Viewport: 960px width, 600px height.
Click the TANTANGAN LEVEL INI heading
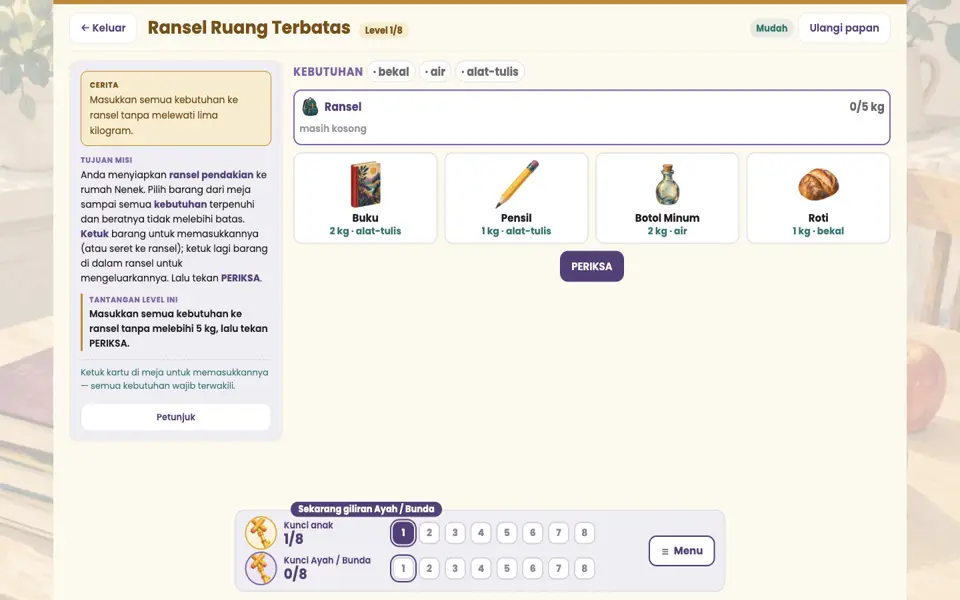click(x=133, y=299)
